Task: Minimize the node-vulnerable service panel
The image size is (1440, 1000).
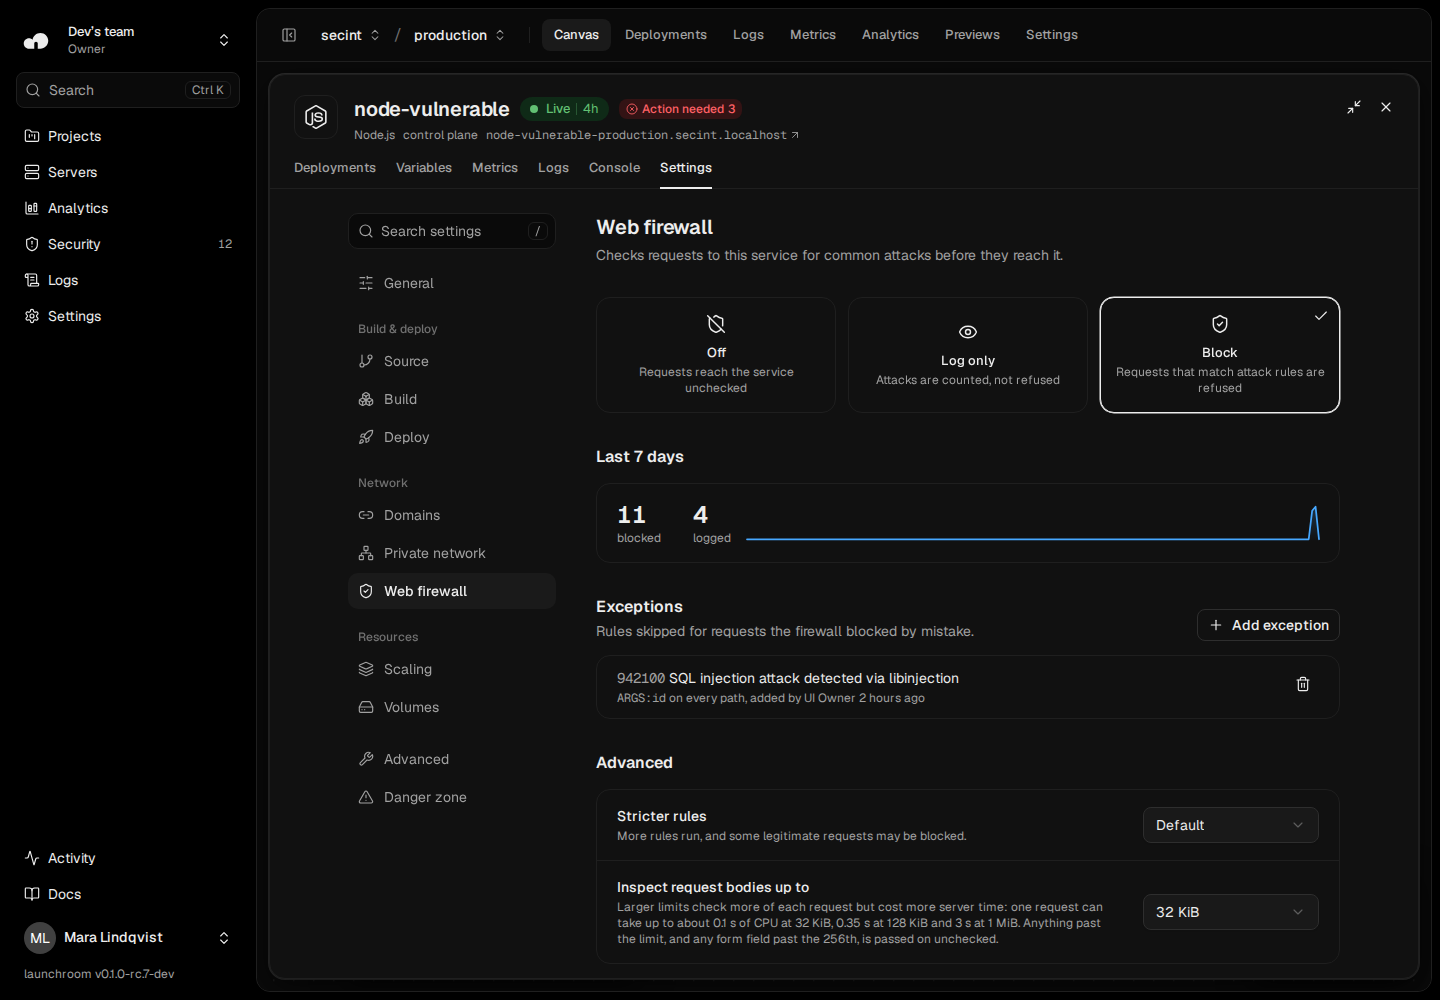Action: click(1354, 107)
